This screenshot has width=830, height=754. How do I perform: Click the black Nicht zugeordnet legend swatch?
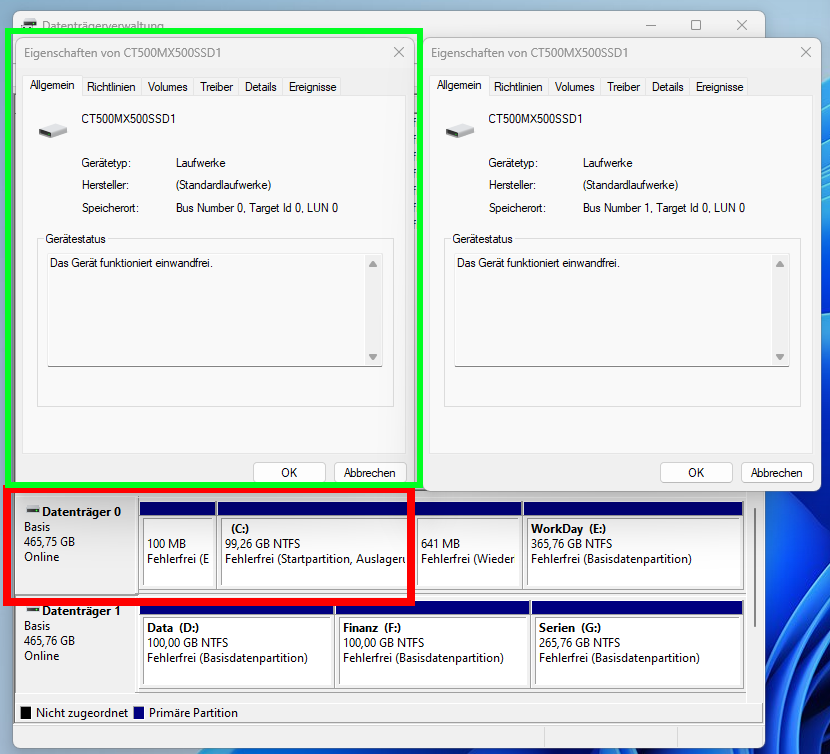[25, 713]
